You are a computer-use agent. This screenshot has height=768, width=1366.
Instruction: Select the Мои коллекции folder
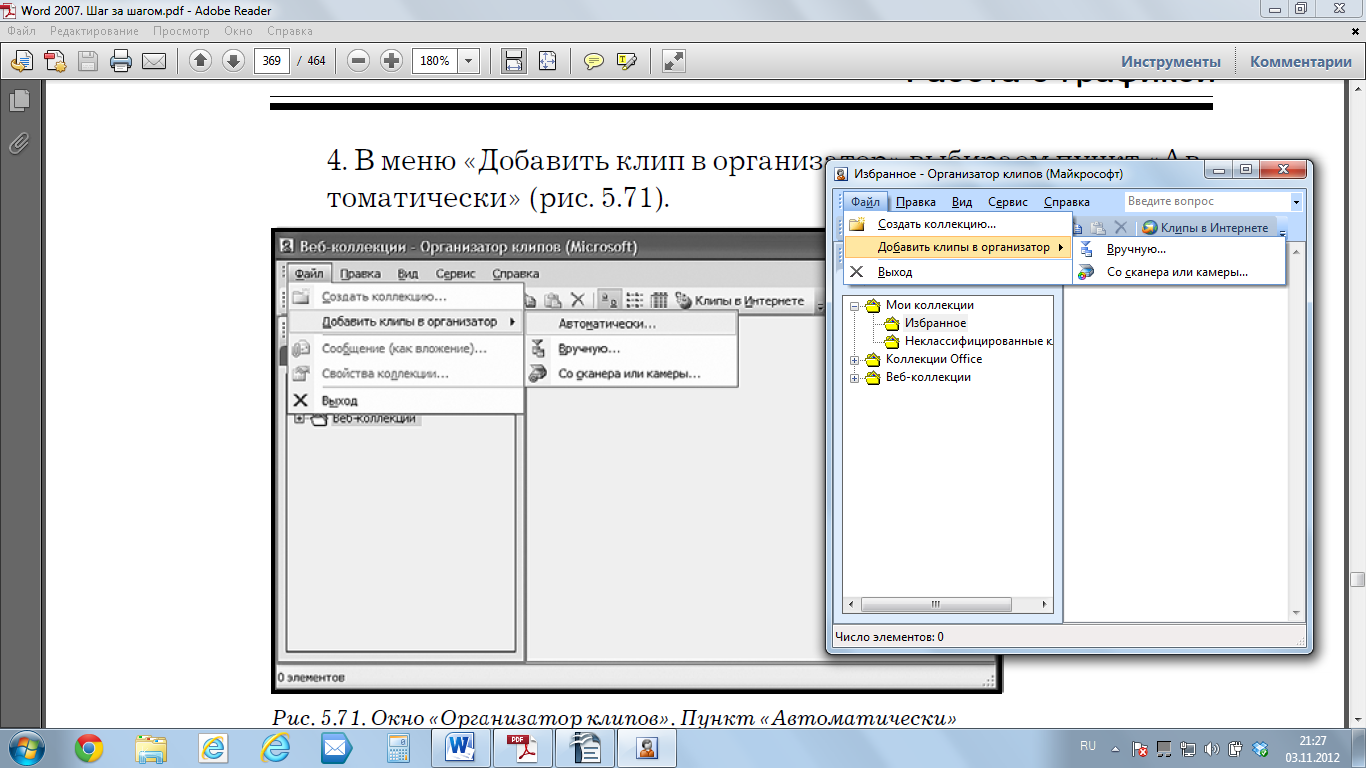click(930, 305)
